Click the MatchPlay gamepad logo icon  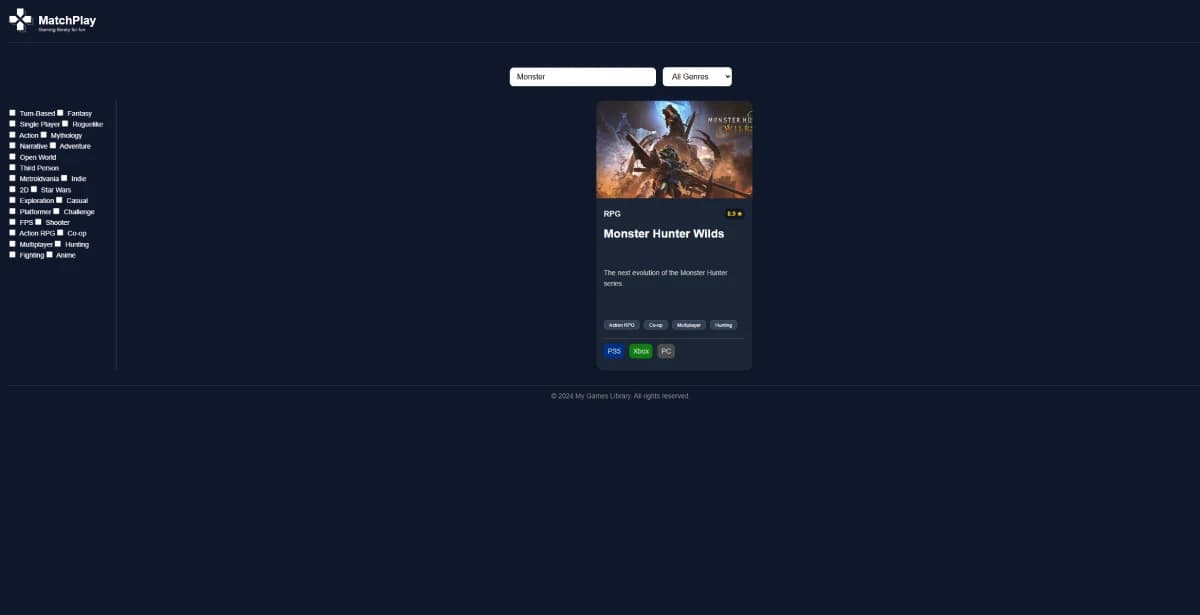(x=20, y=20)
